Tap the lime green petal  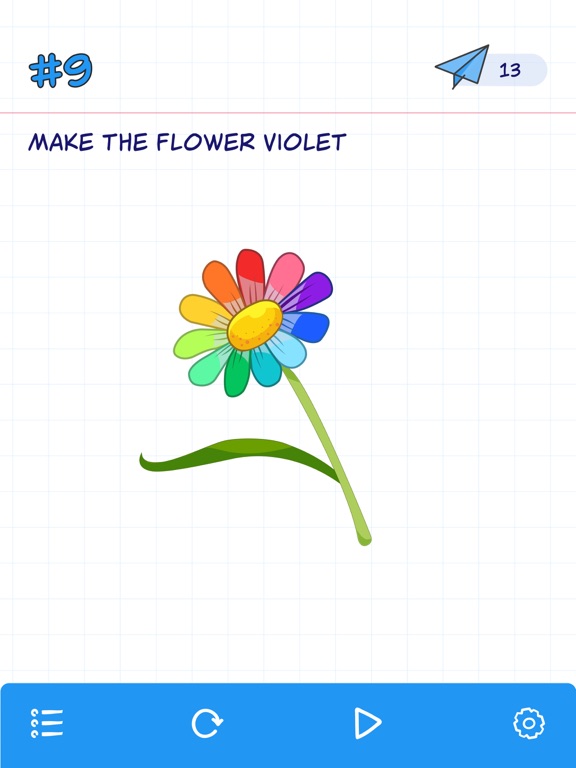point(200,343)
